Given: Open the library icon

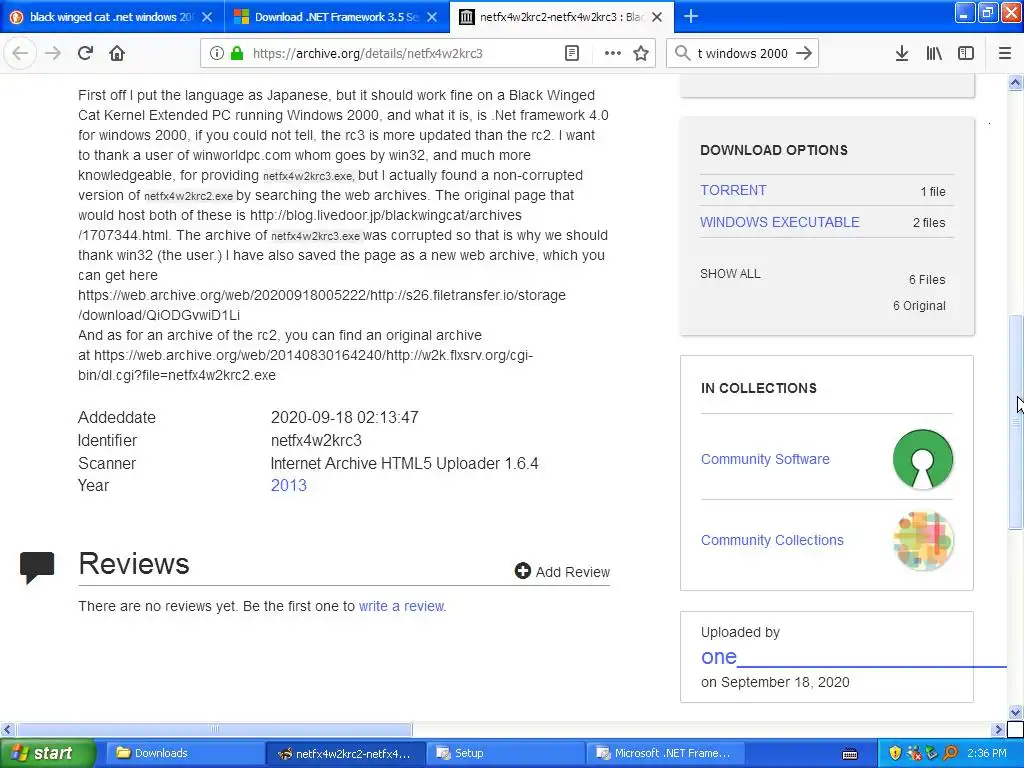Looking at the screenshot, I should pos(934,53).
